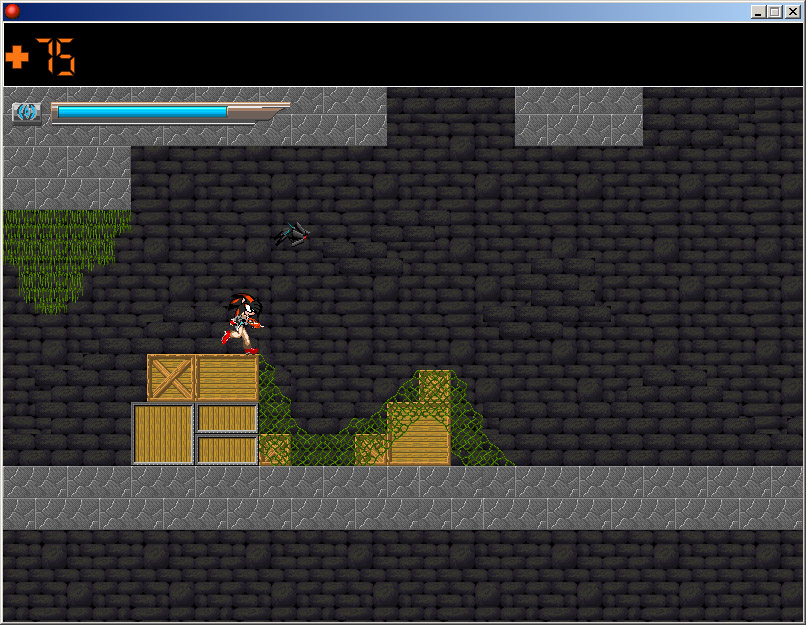806x625 pixels.
Task: Click the black and red hedgehog character
Action: tap(241, 322)
